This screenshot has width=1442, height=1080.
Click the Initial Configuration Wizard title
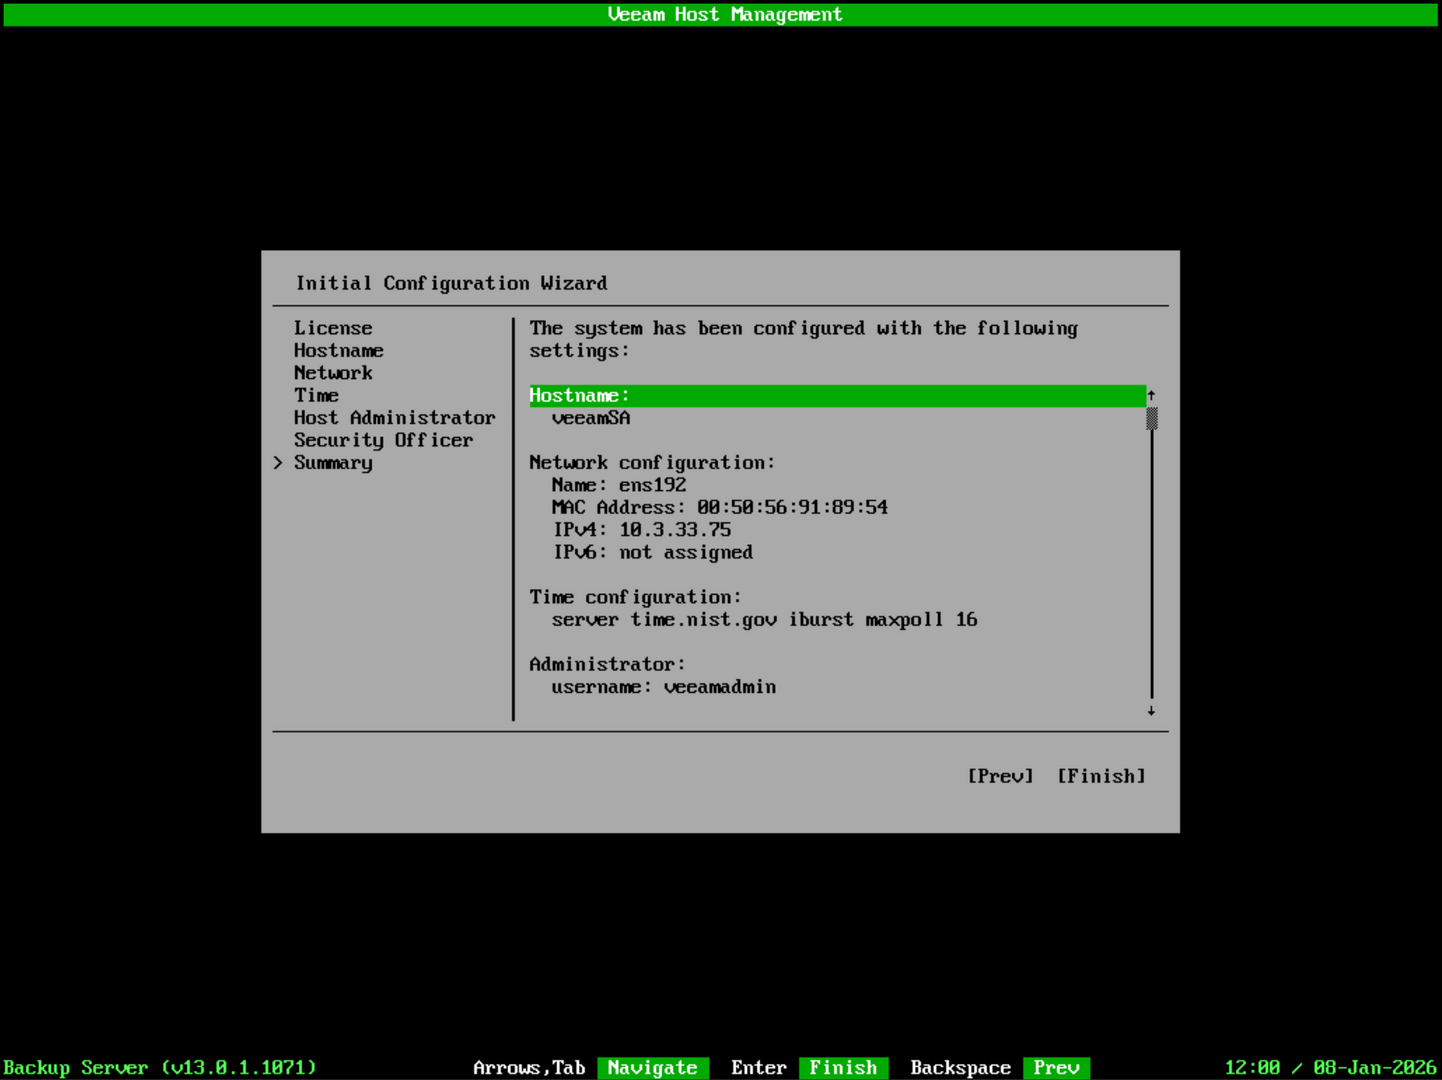click(451, 283)
